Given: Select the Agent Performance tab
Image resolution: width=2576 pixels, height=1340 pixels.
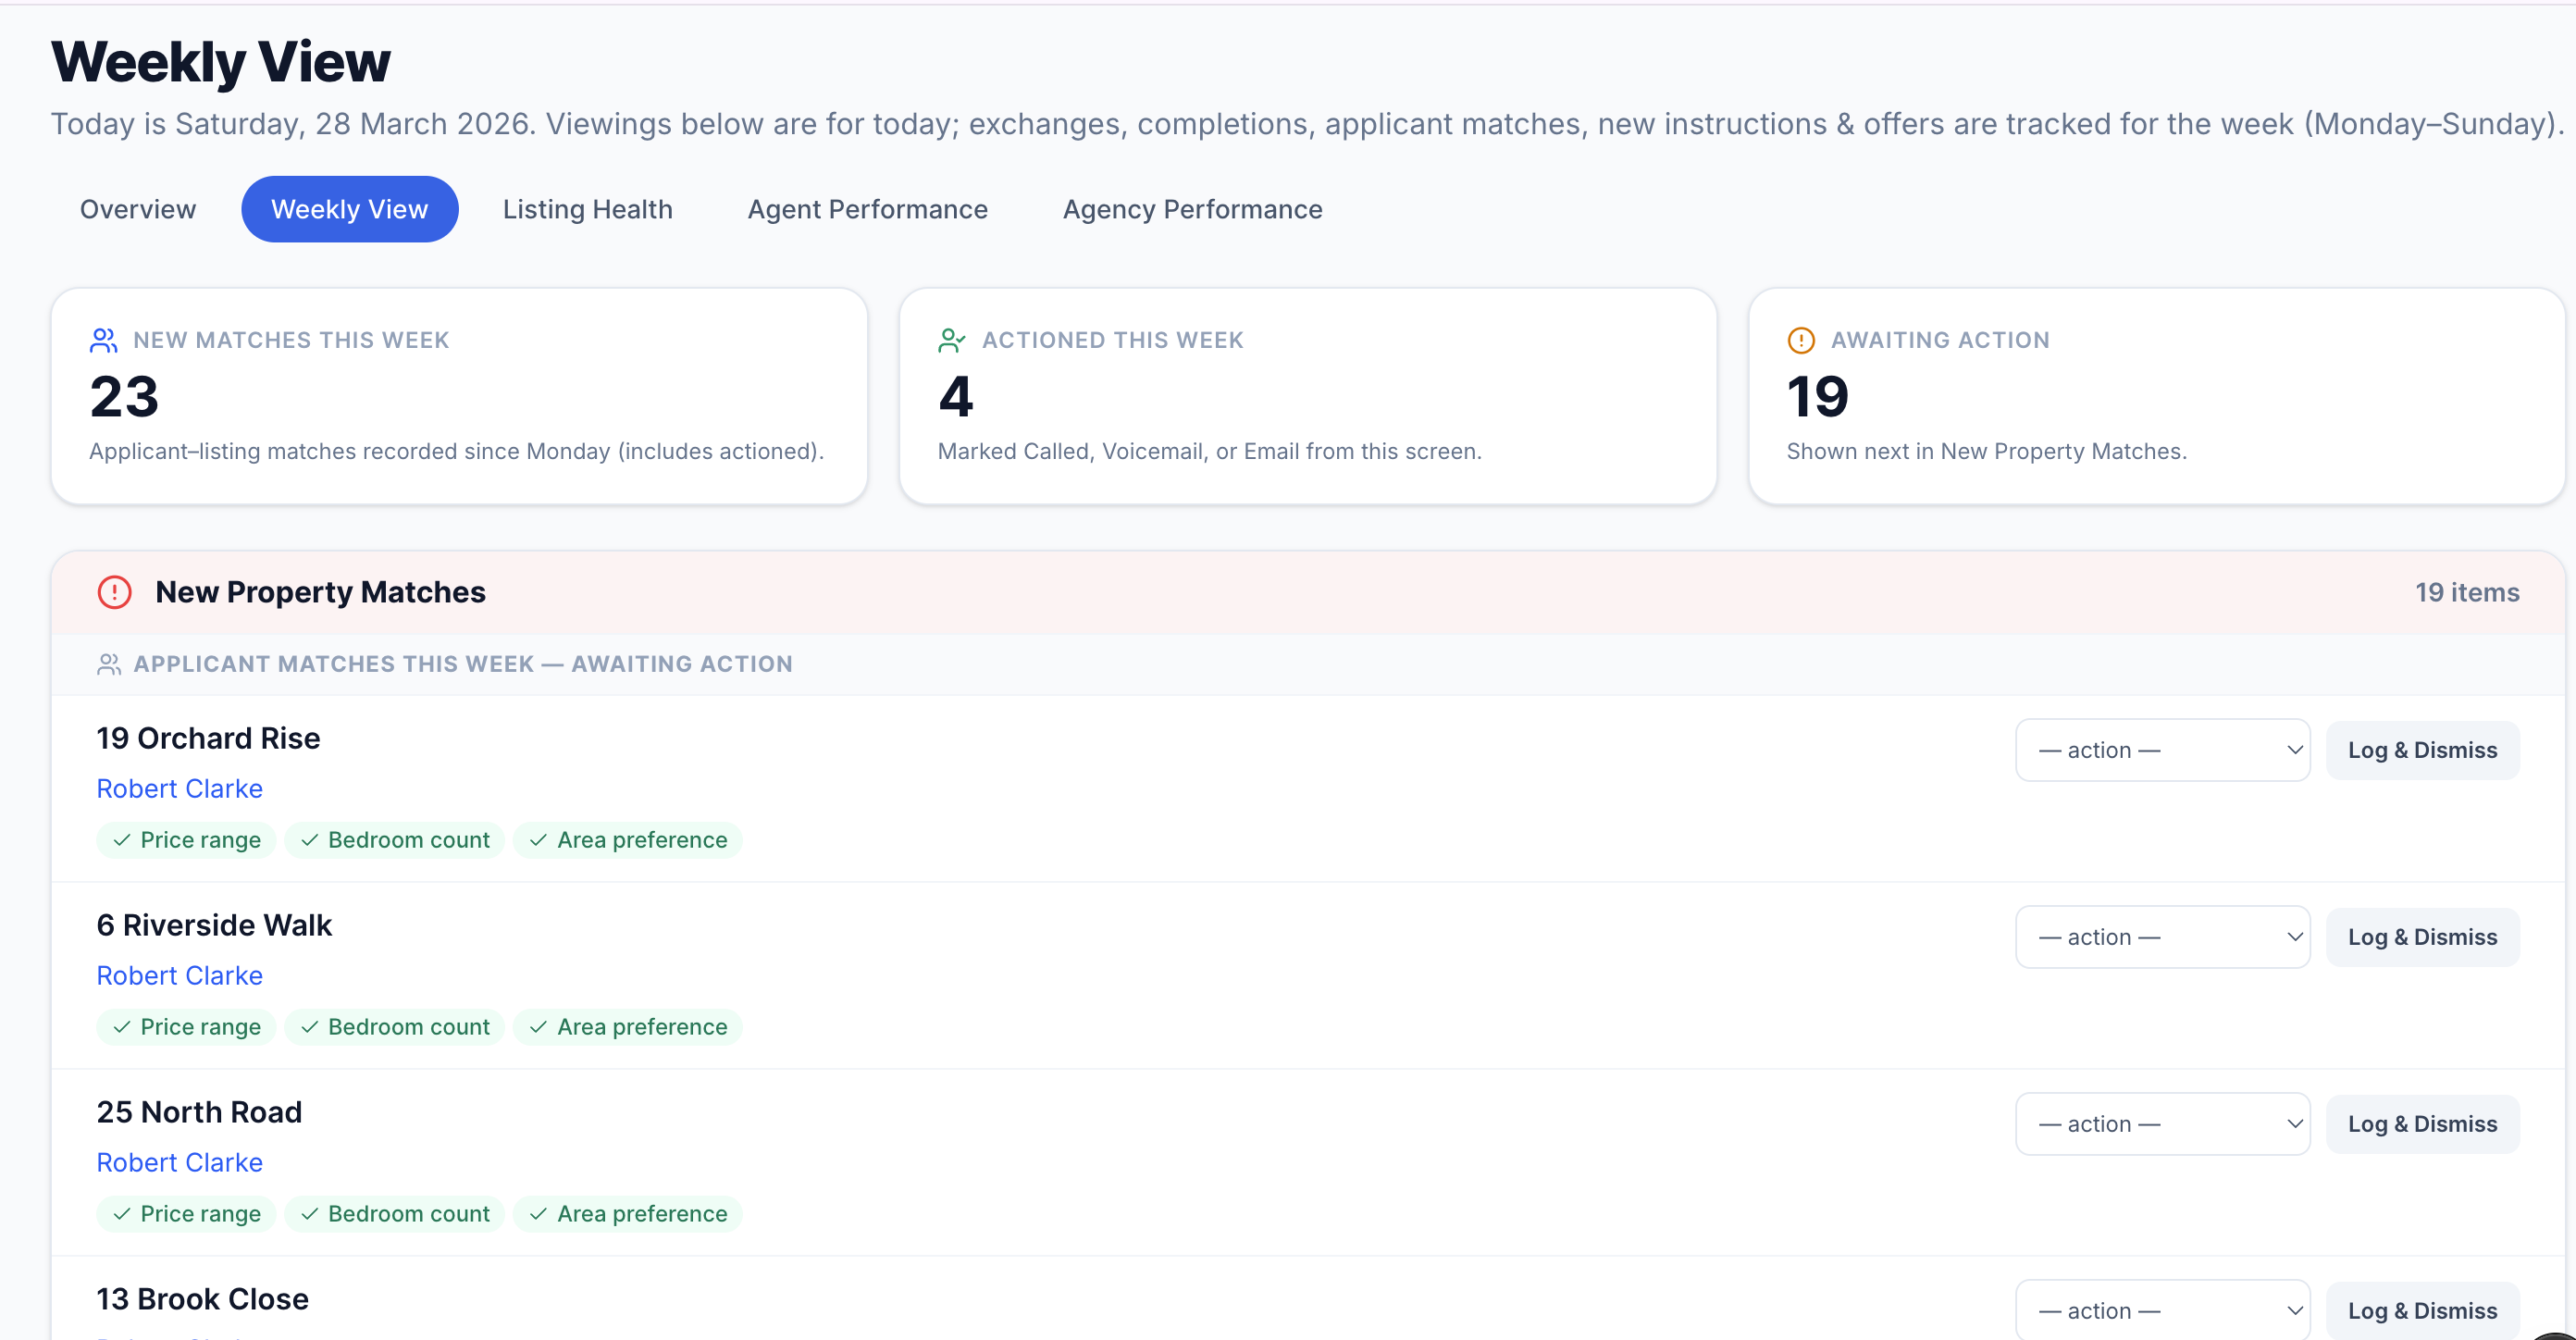Looking at the screenshot, I should click(x=868, y=209).
